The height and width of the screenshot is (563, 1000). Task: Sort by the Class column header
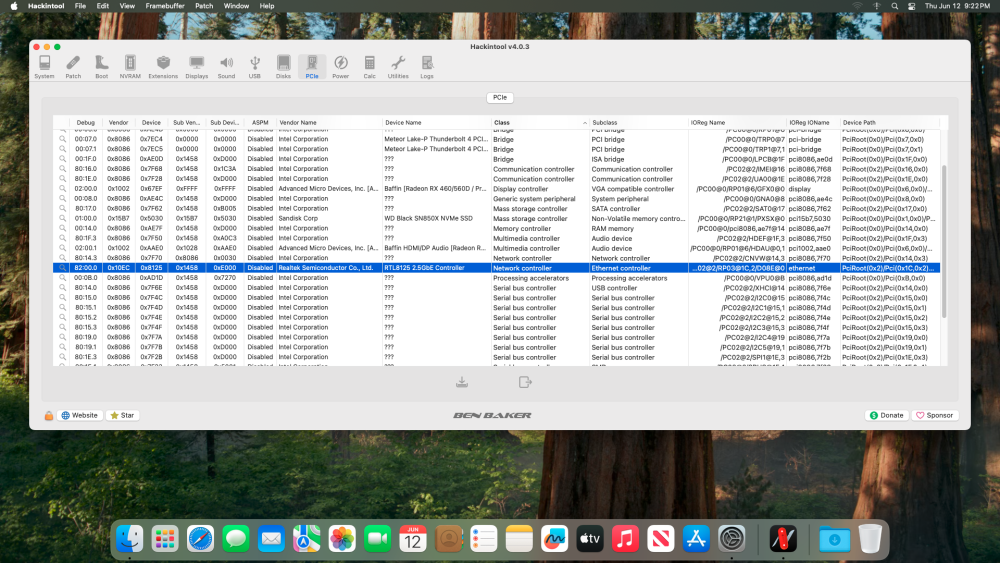click(x=540, y=122)
